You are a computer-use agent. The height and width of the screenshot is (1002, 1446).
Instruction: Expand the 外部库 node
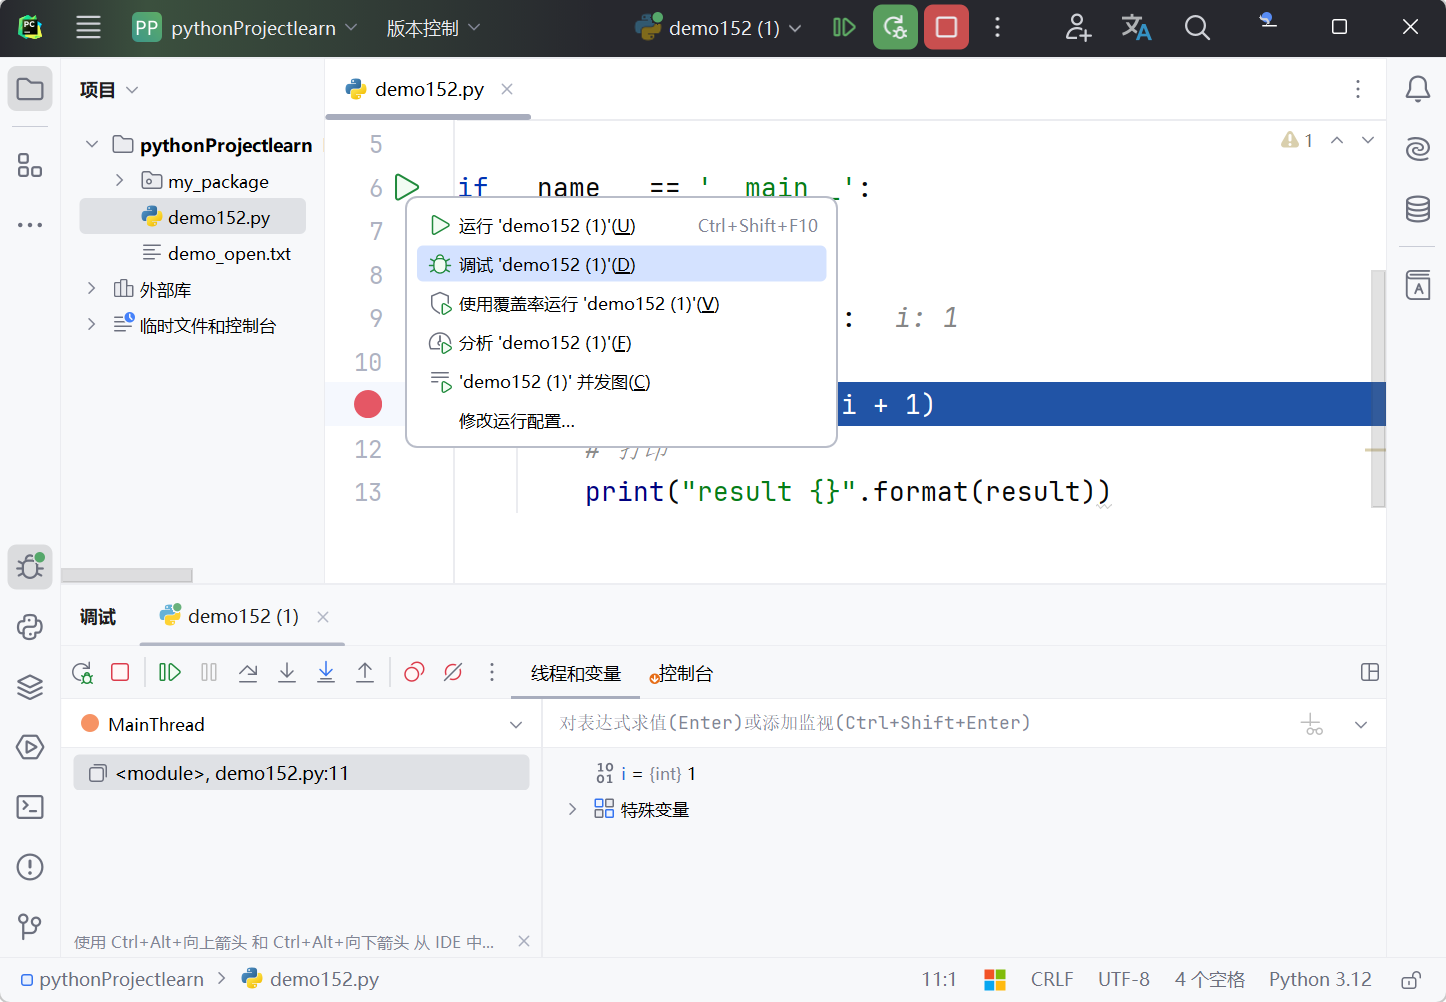[x=92, y=289]
